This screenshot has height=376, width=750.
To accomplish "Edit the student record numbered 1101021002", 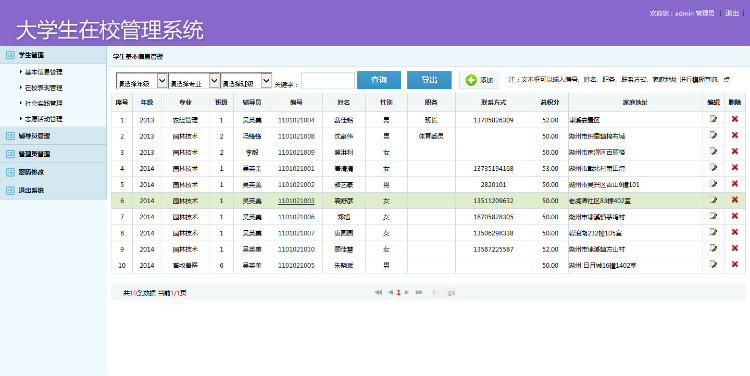I will pyautogui.click(x=714, y=184).
